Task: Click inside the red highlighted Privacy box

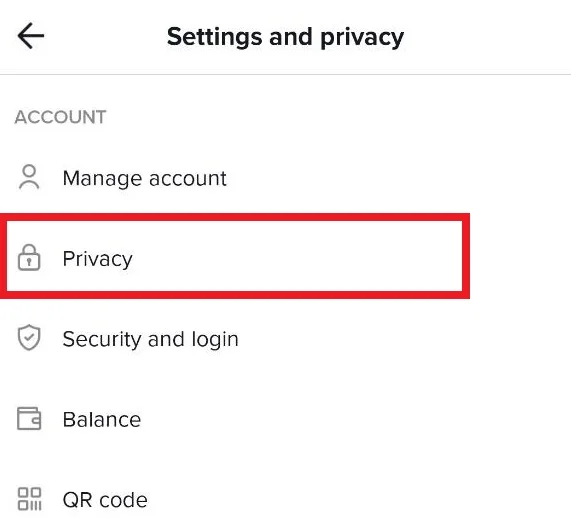Action: pos(235,256)
